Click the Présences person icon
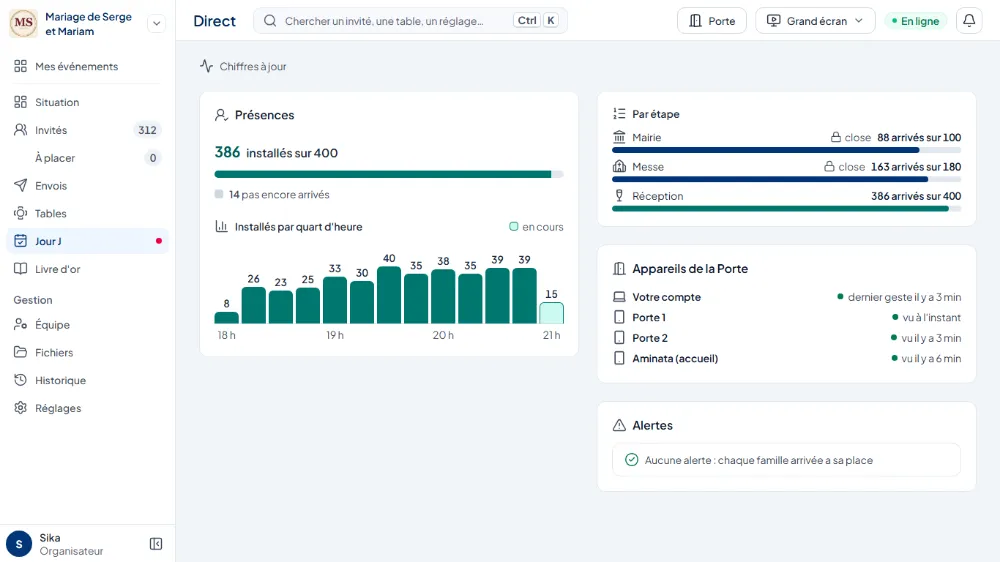 click(221, 115)
